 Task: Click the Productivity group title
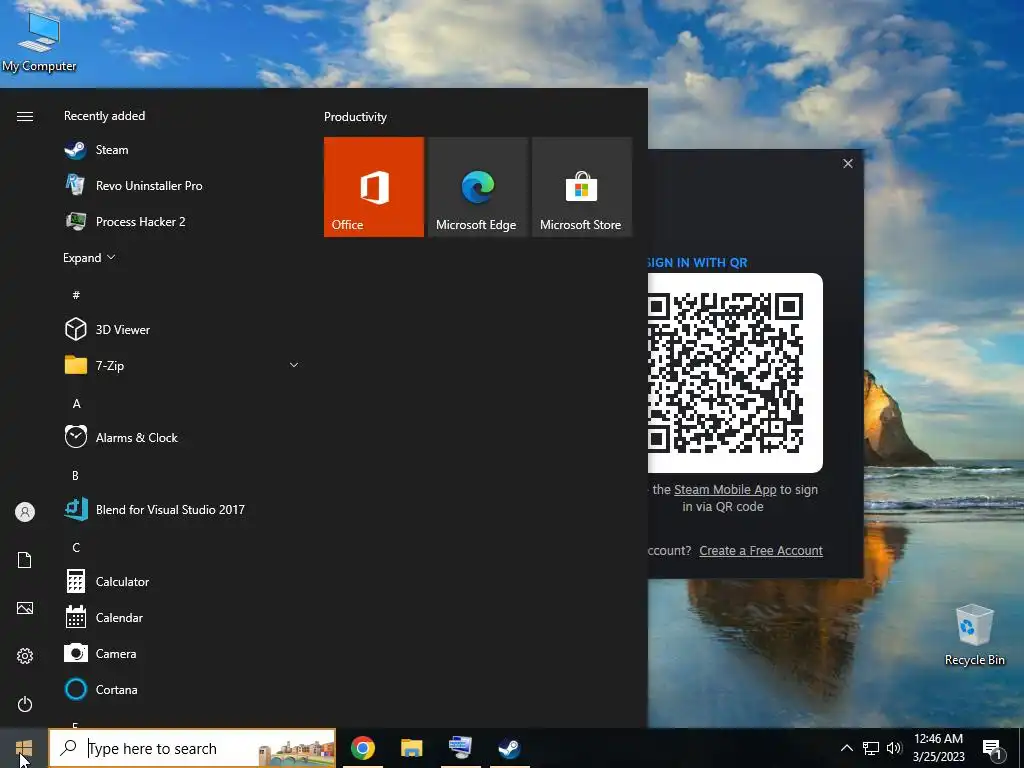355,117
